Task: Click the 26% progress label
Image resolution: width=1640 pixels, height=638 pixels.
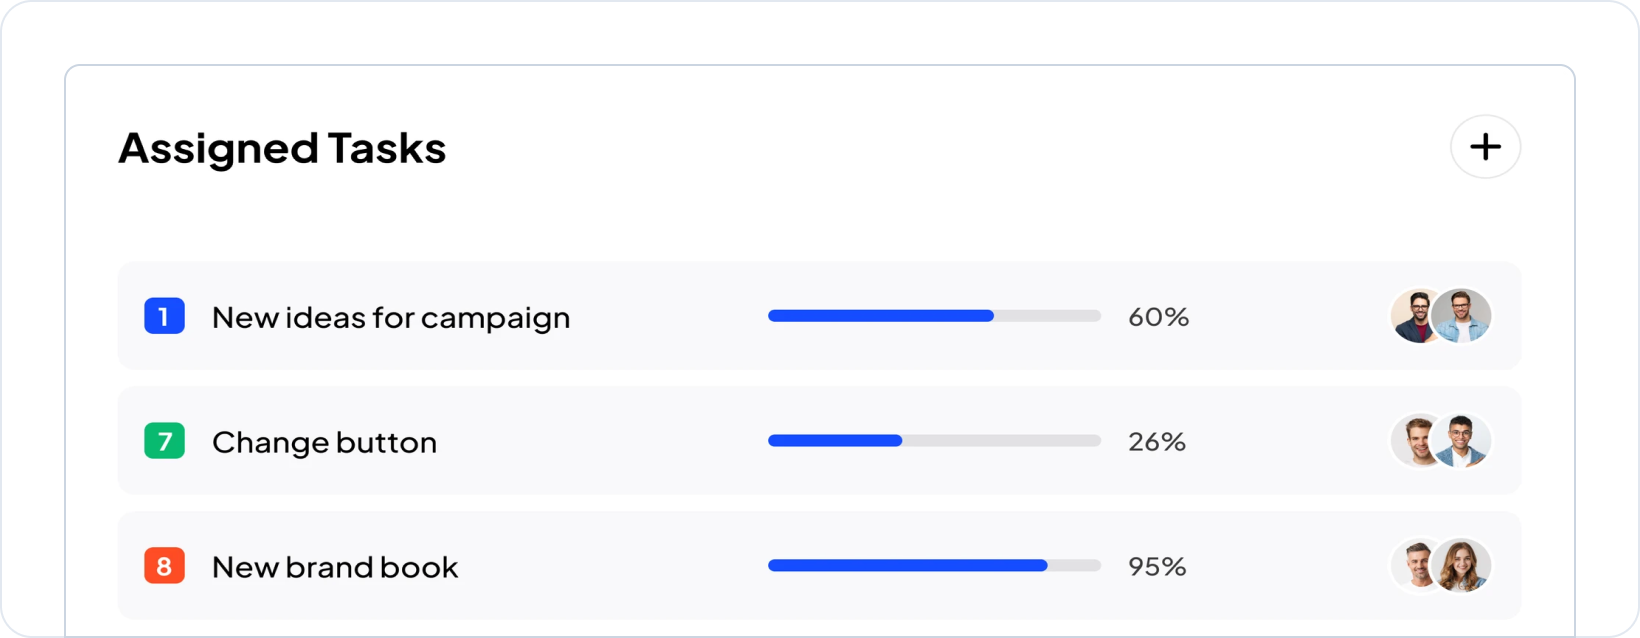Action: [x=1157, y=442]
